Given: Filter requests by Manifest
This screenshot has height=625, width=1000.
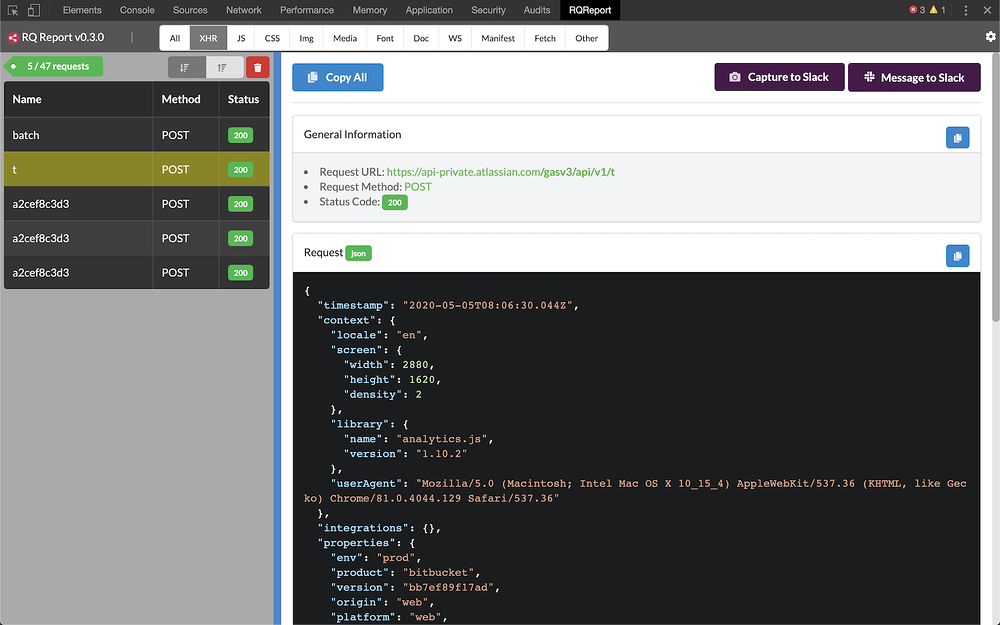Looking at the screenshot, I should [x=498, y=38].
